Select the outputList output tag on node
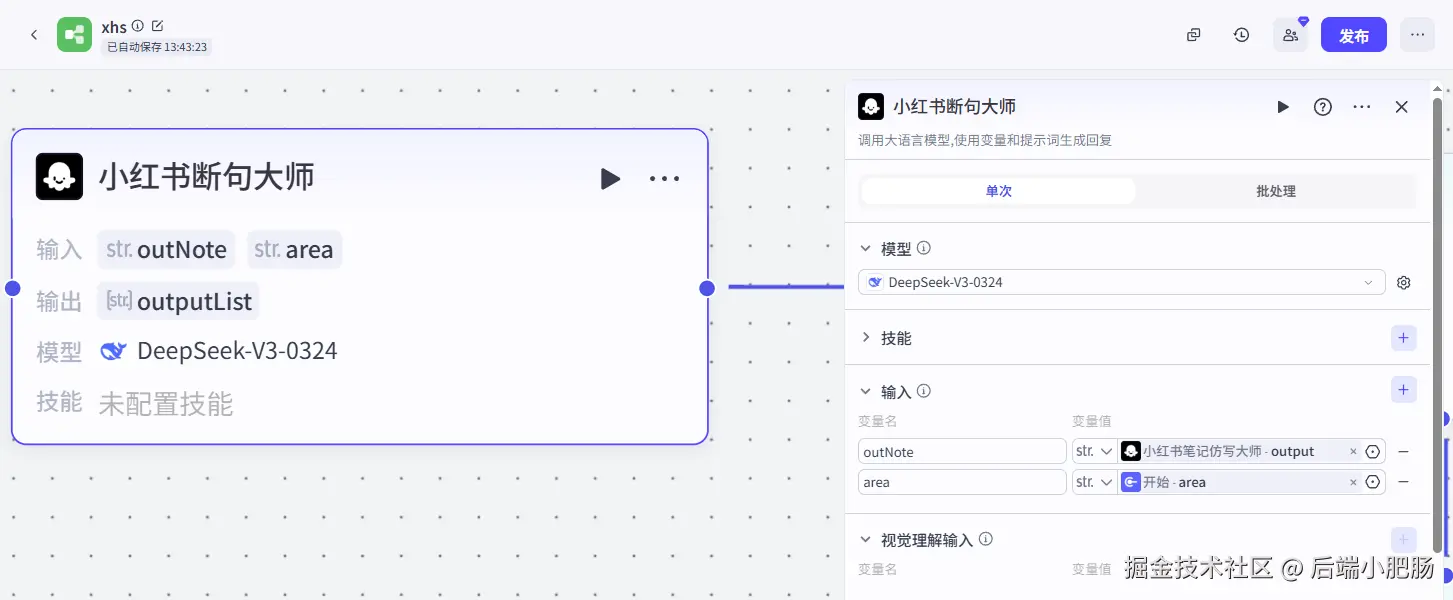Image resolution: width=1453 pixels, height=600 pixels. click(x=178, y=301)
